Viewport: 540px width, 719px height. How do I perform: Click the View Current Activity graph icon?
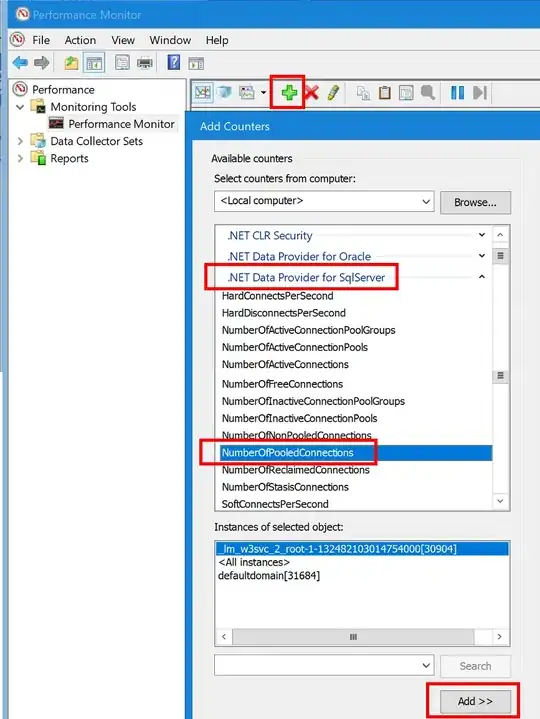203,93
